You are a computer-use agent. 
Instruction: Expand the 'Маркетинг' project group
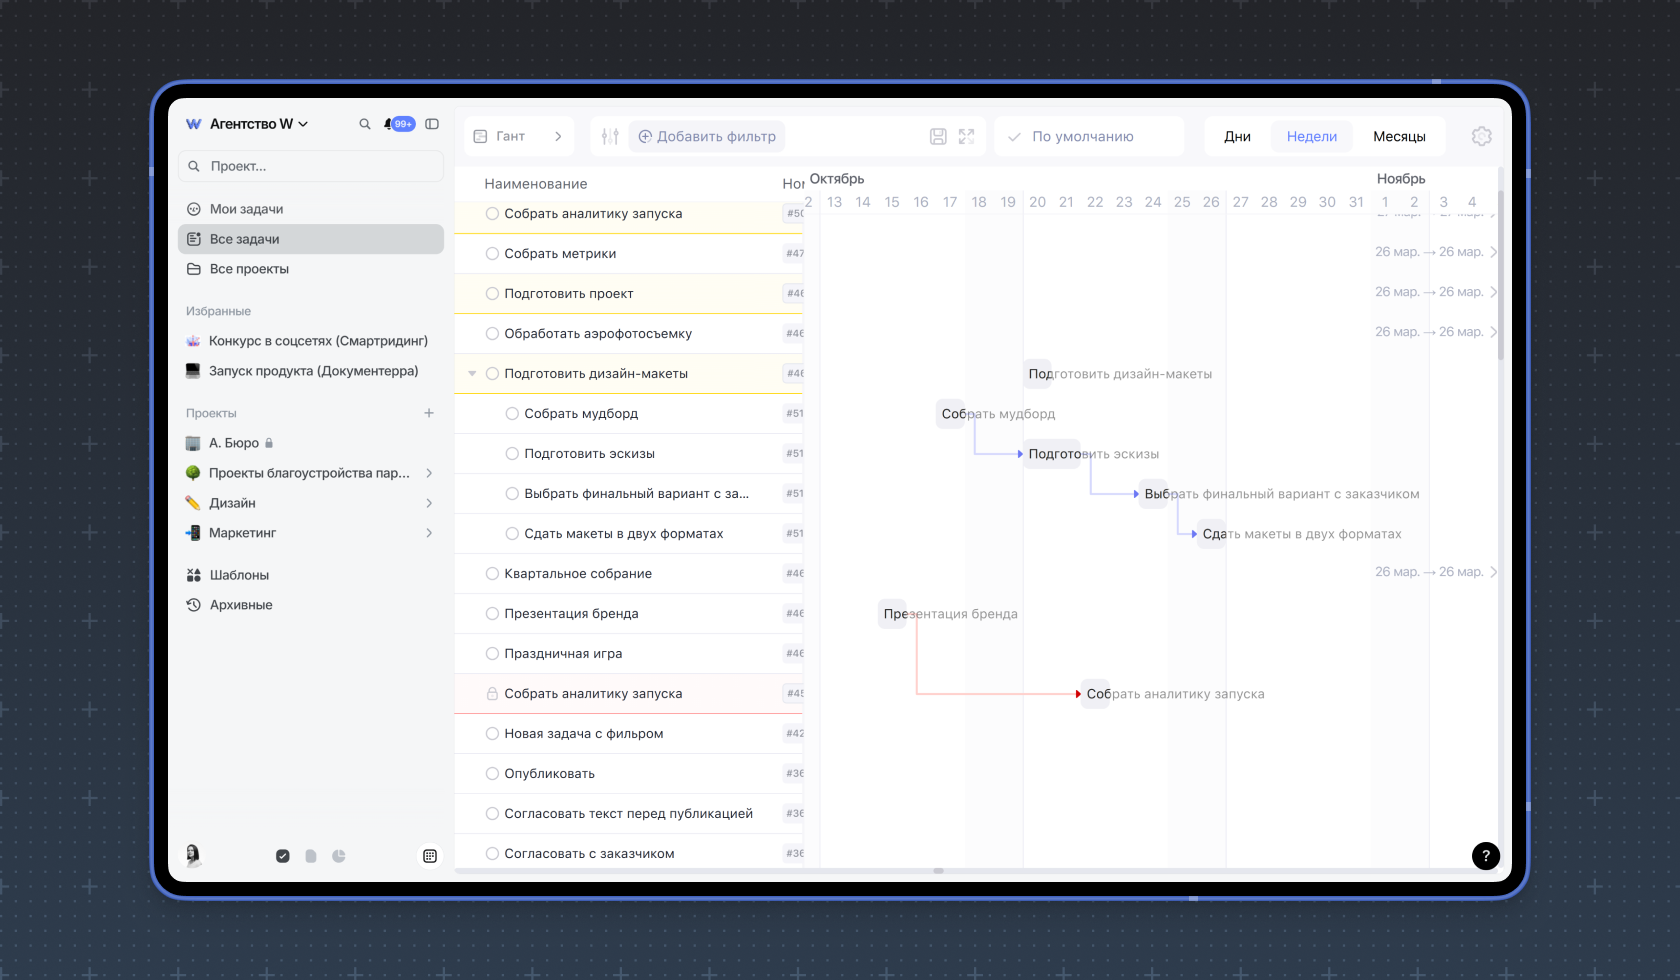pyautogui.click(x=429, y=533)
